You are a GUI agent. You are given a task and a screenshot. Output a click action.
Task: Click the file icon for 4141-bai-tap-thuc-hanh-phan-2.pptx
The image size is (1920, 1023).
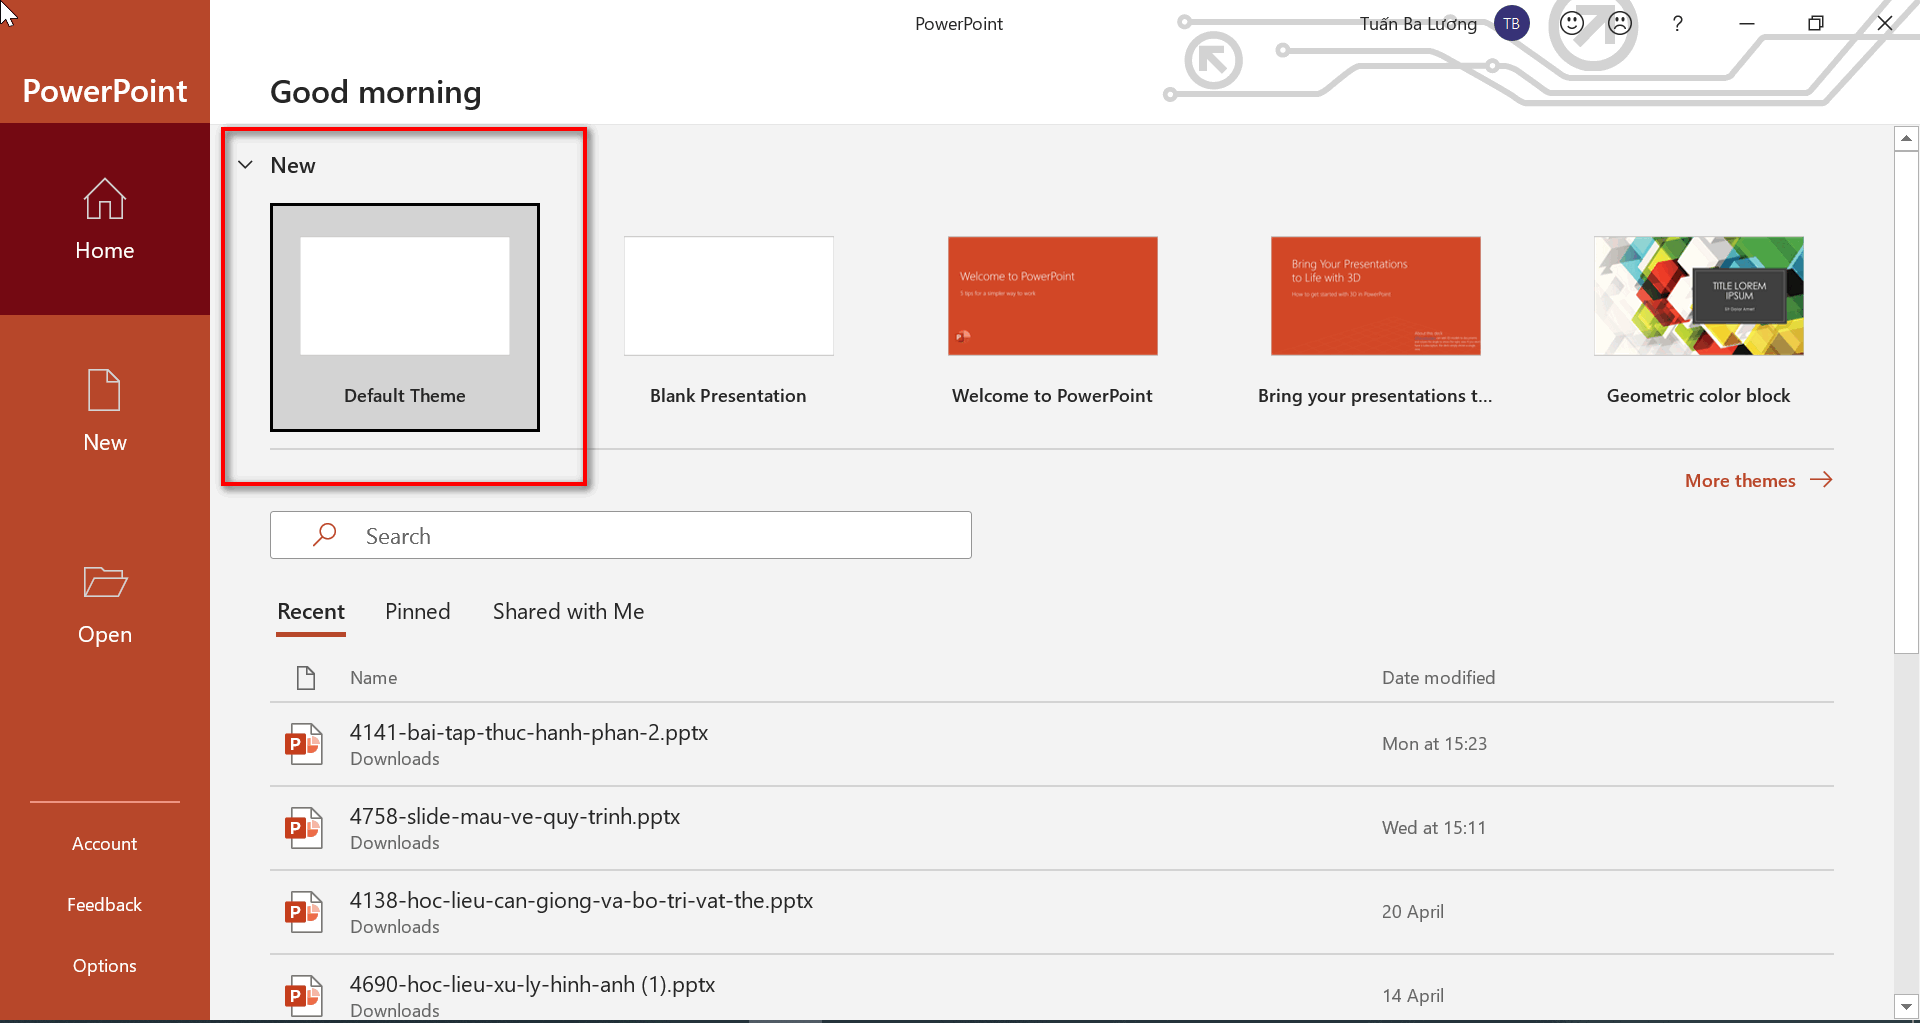pos(304,744)
